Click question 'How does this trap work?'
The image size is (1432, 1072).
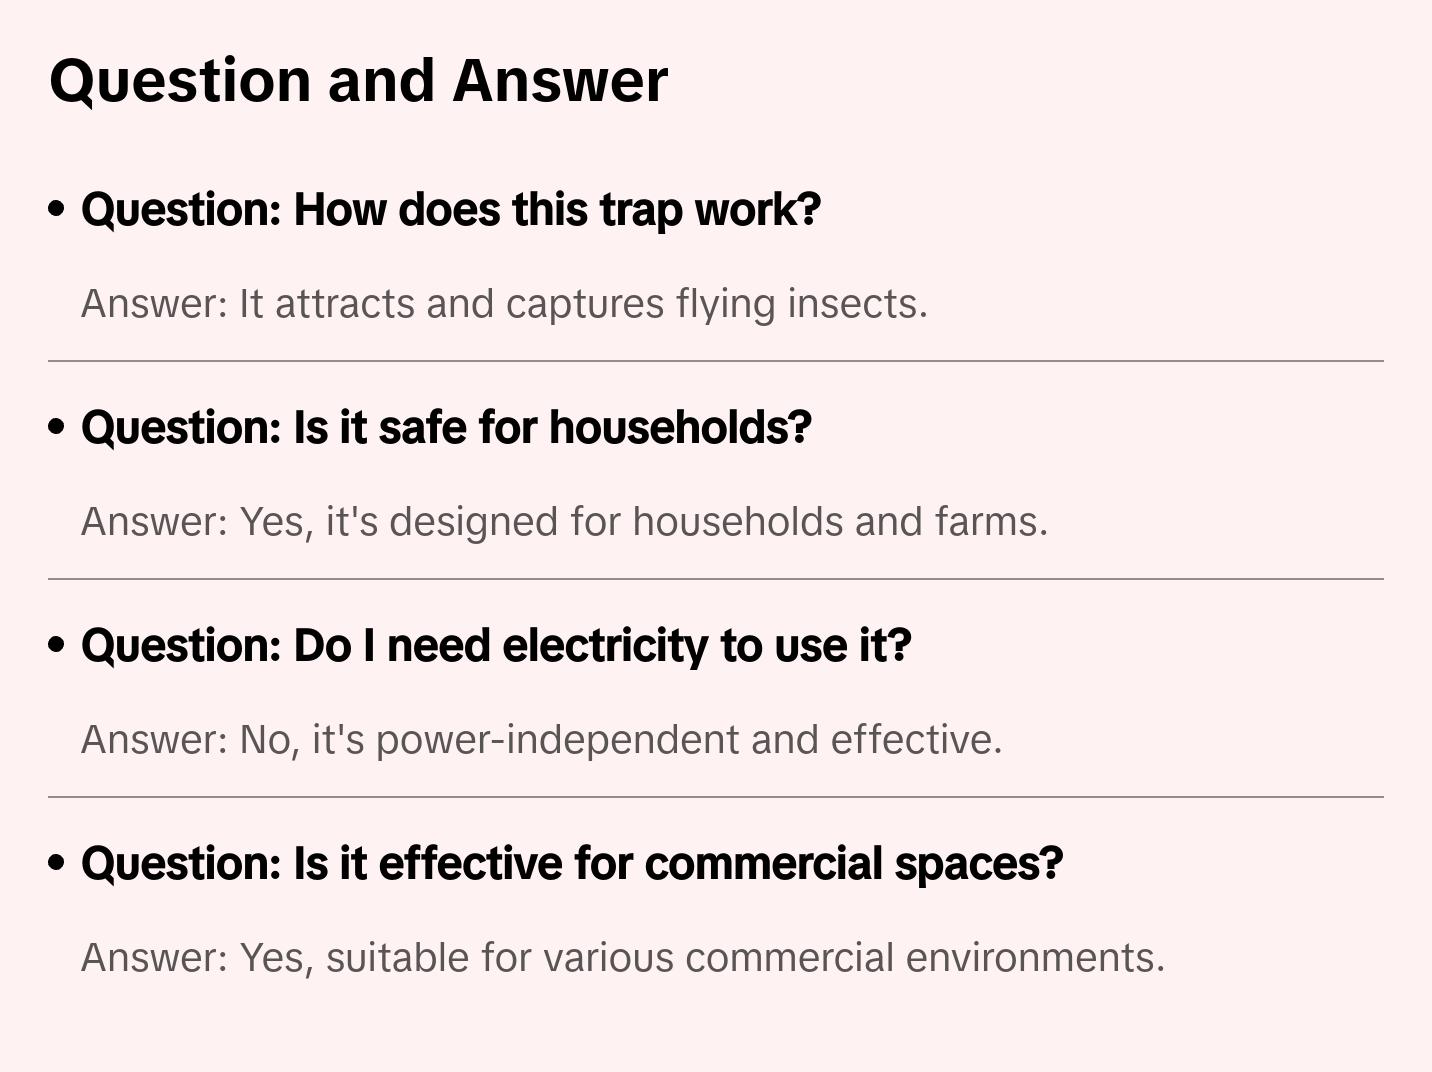point(450,210)
